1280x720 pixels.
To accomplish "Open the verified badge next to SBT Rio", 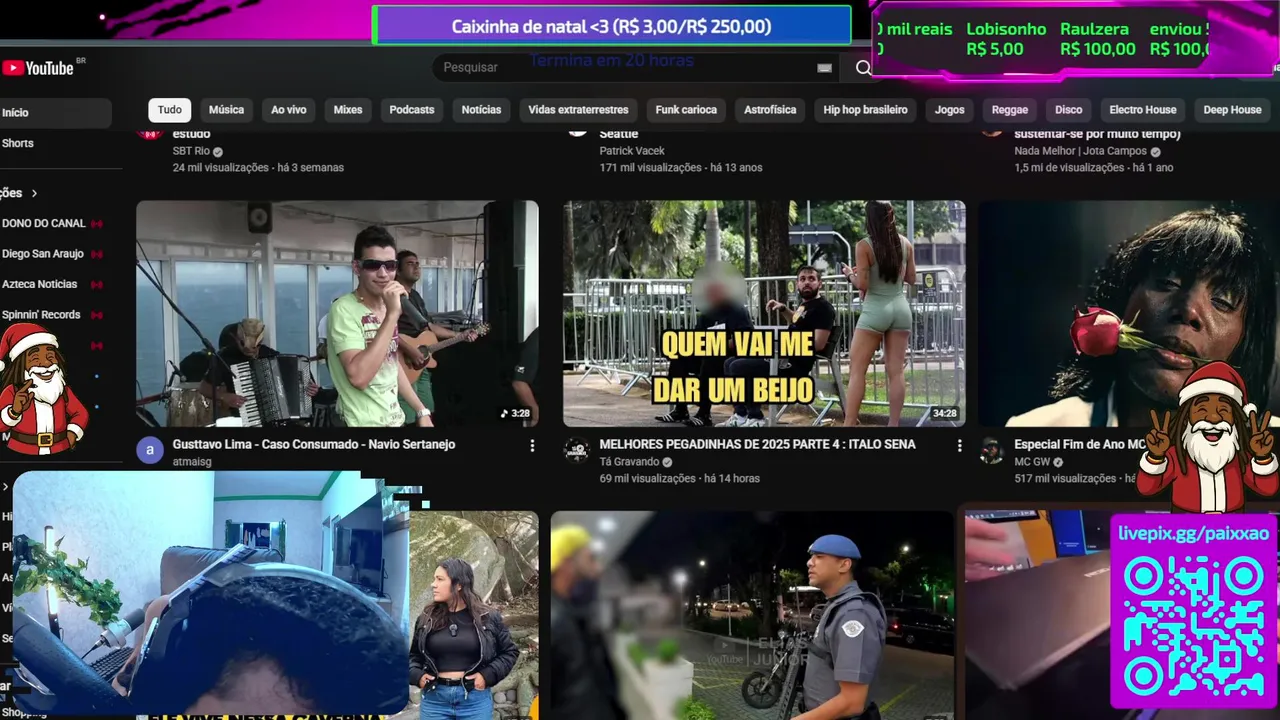I will tap(218, 152).
